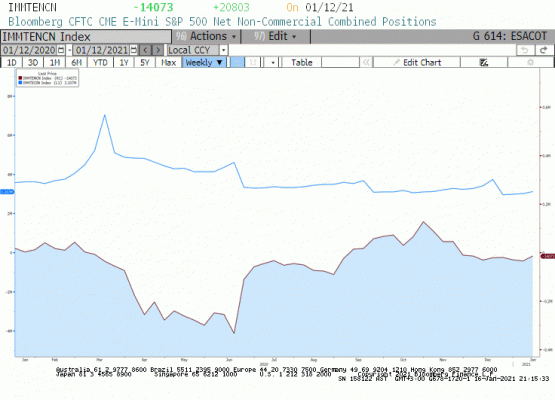Click the undo arrow icon
555x400 pixels.
click(525, 50)
